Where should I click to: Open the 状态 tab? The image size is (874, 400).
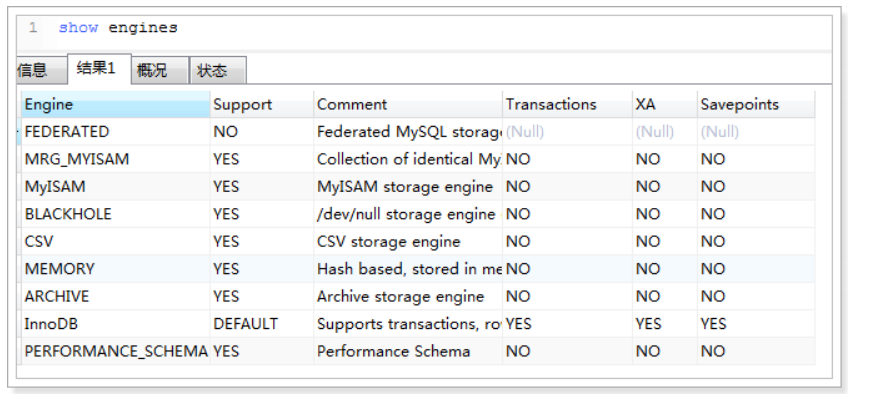point(218,71)
